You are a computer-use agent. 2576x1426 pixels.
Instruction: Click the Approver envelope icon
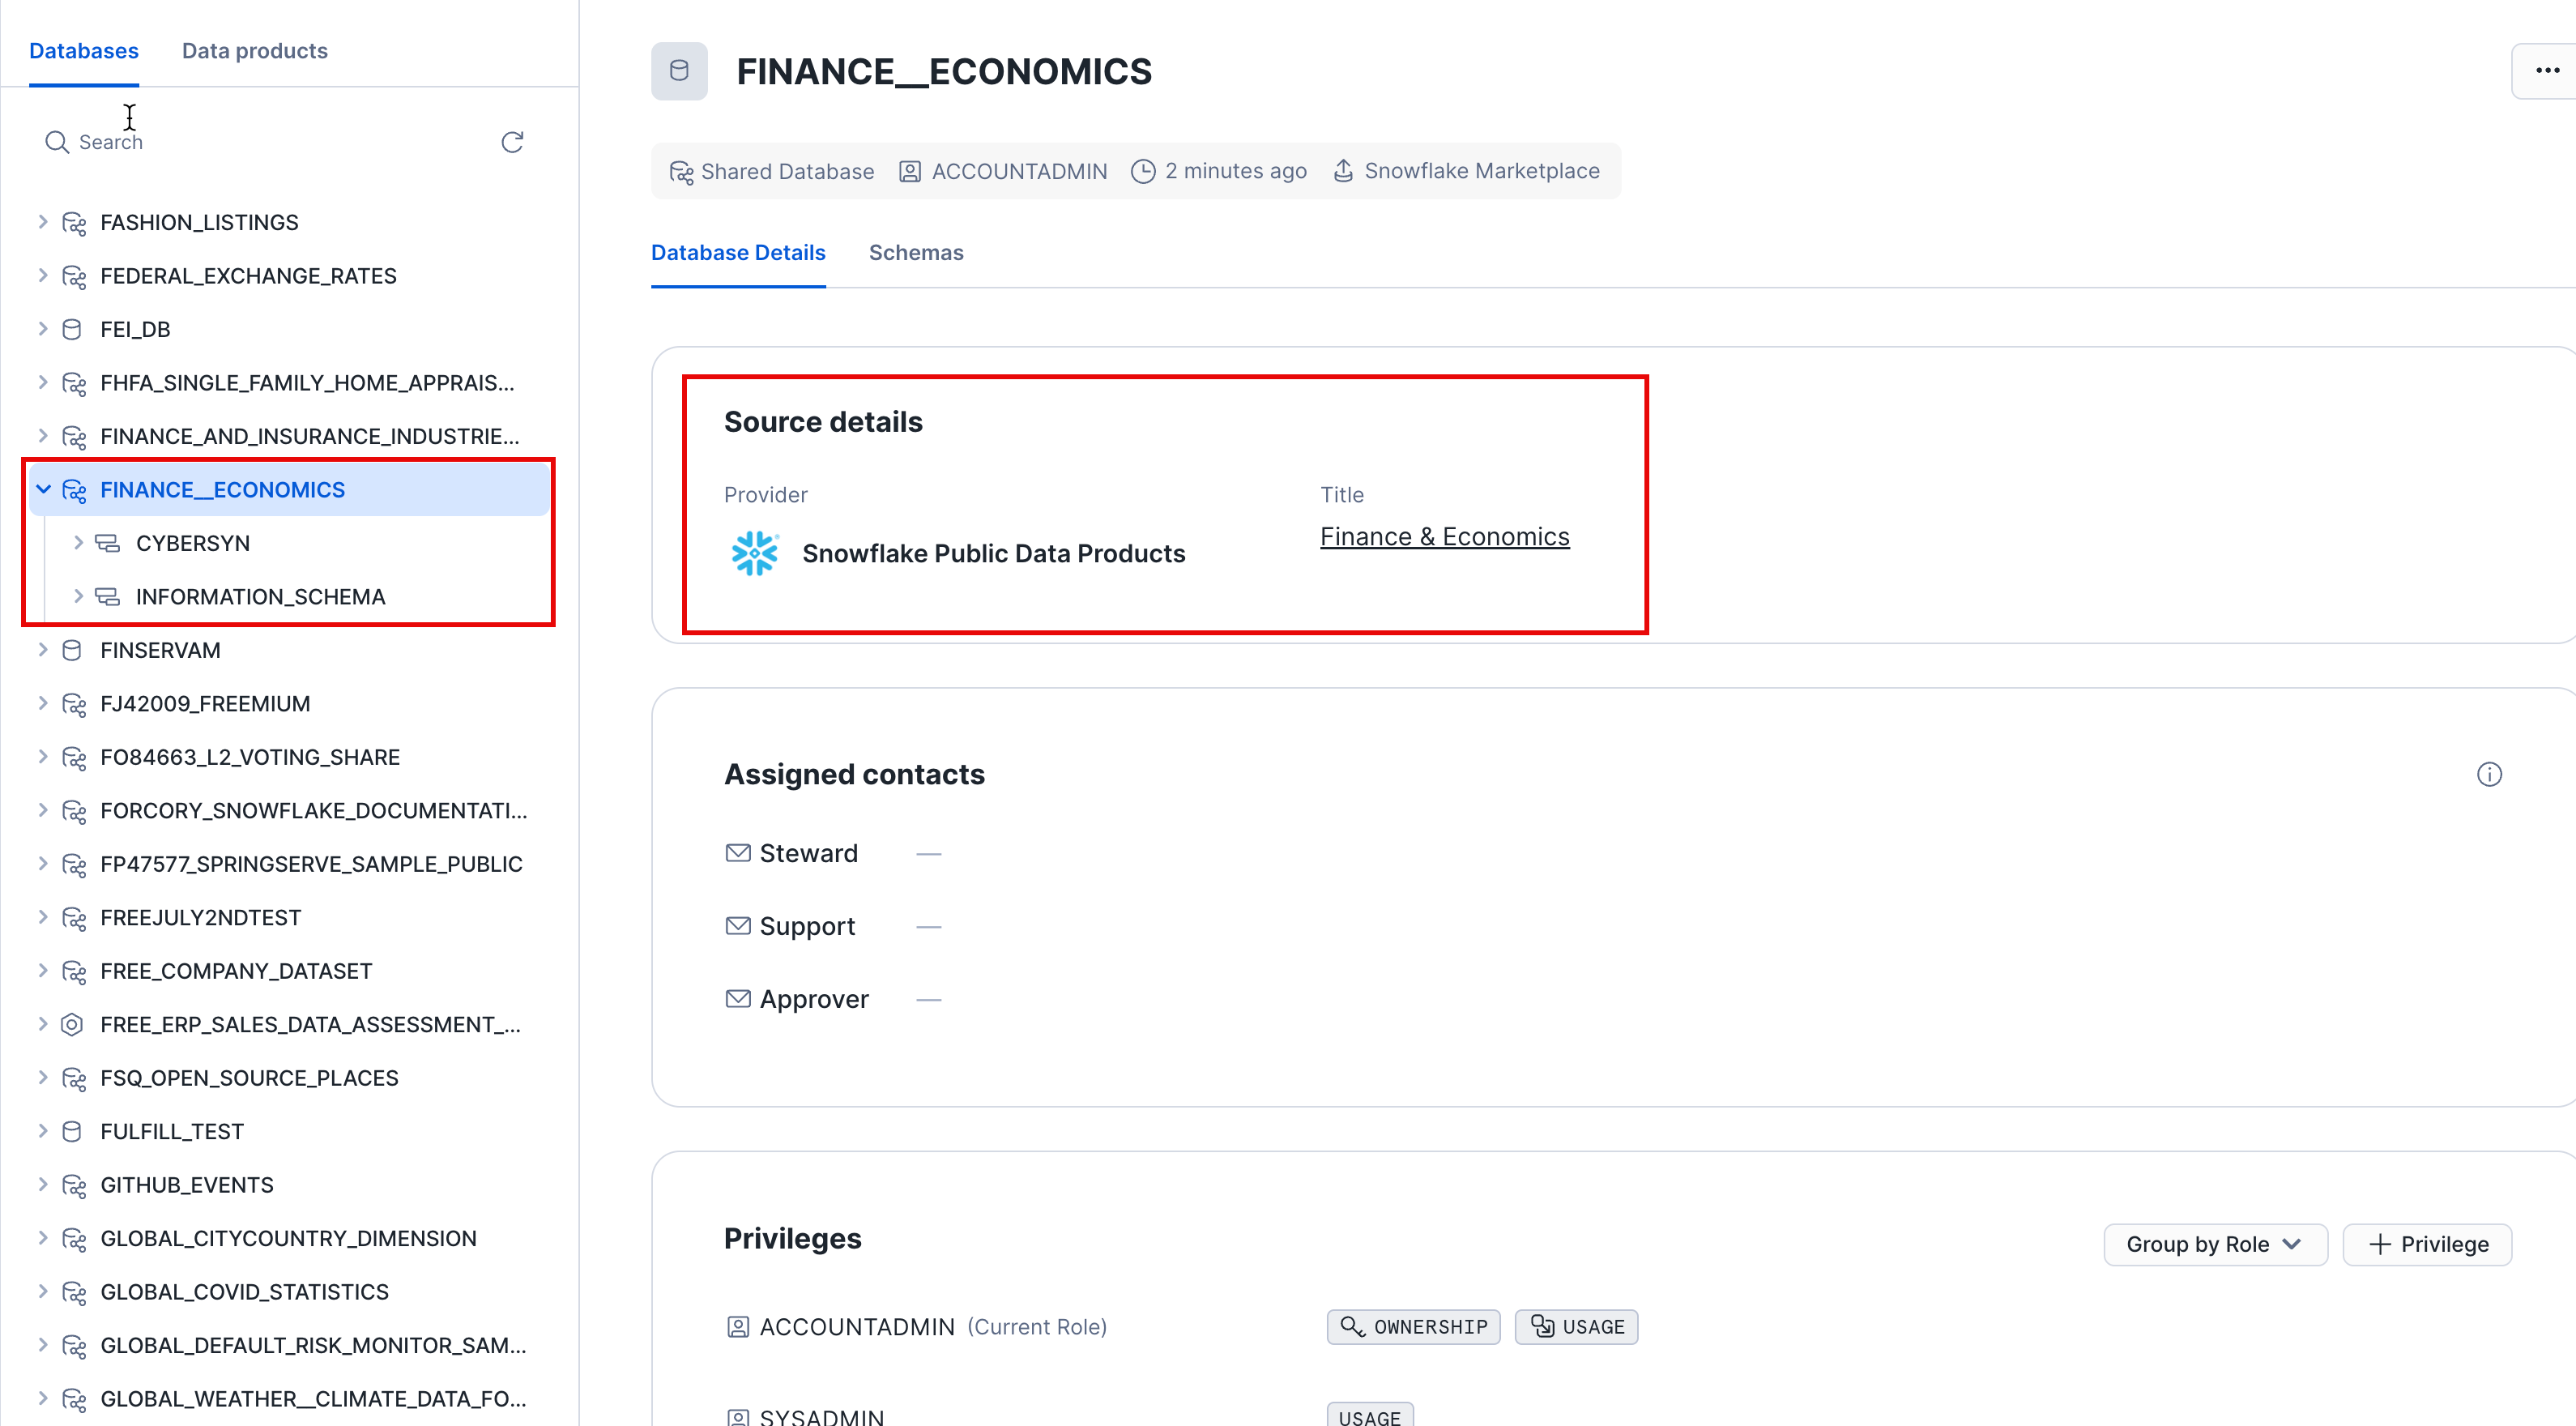tap(738, 999)
